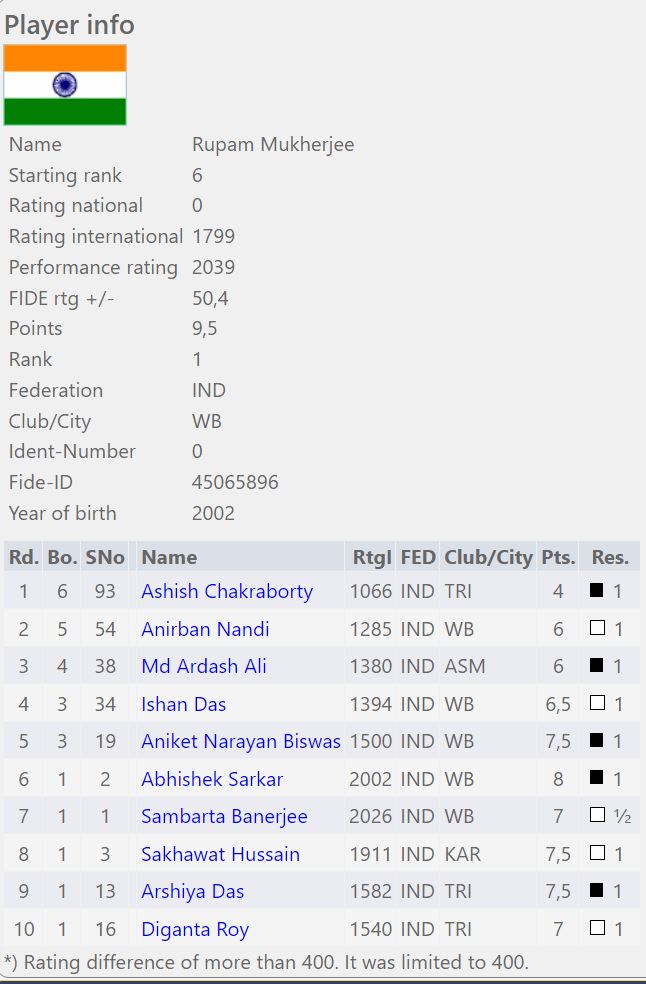The width and height of the screenshot is (646, 984).
Task: Click the white square icon for round 7
Action: click(597, 816)
